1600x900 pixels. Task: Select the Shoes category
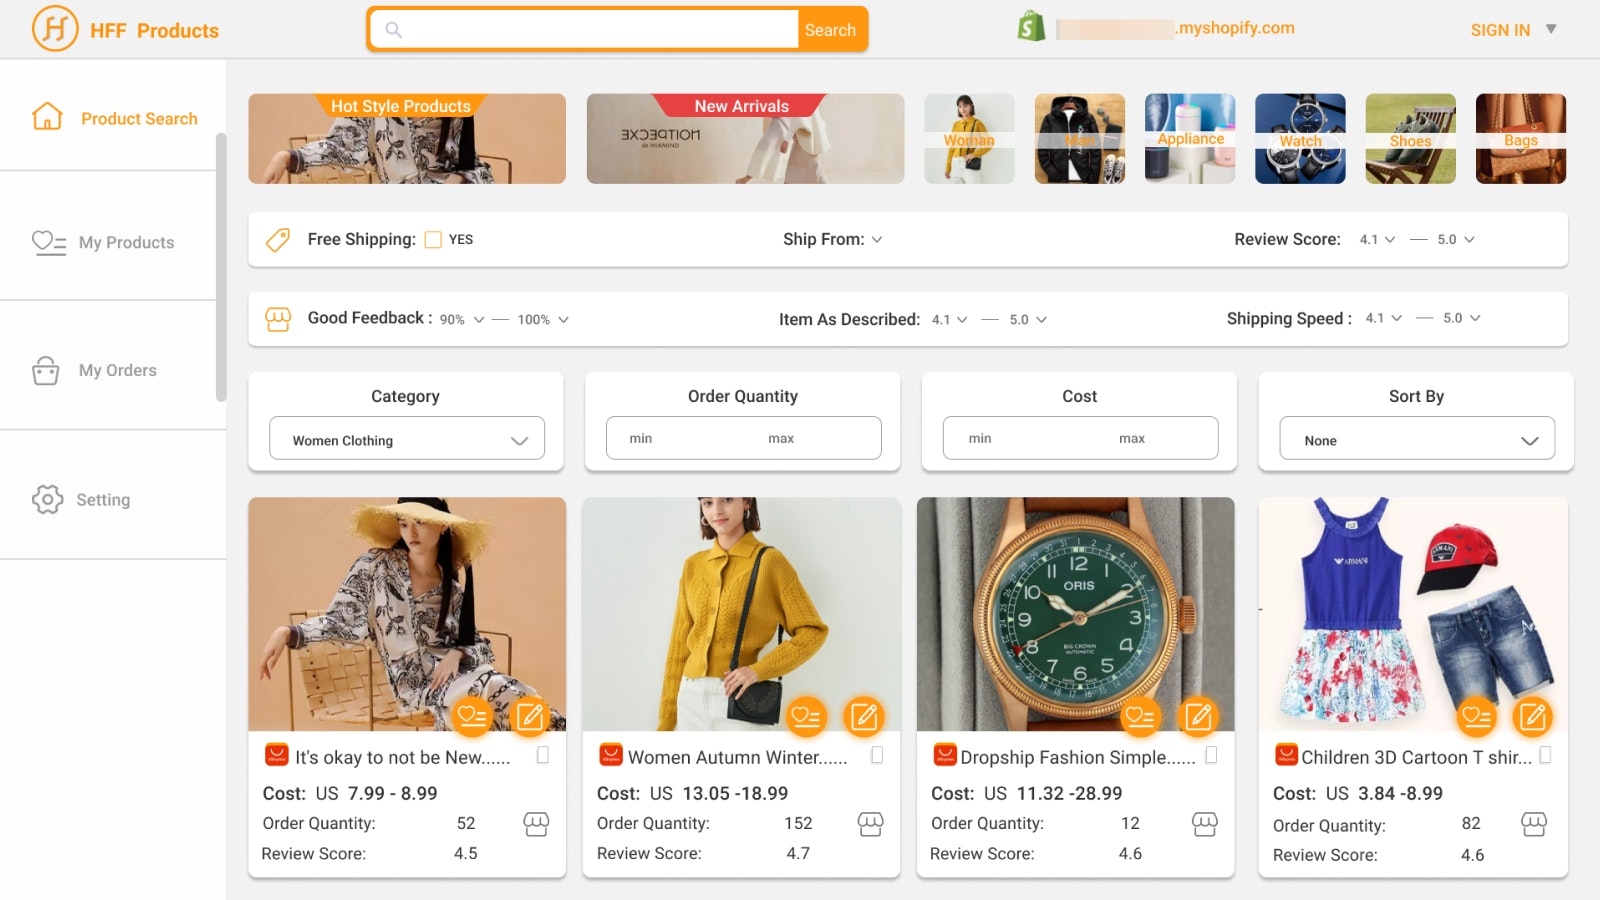click(1410, 139)
